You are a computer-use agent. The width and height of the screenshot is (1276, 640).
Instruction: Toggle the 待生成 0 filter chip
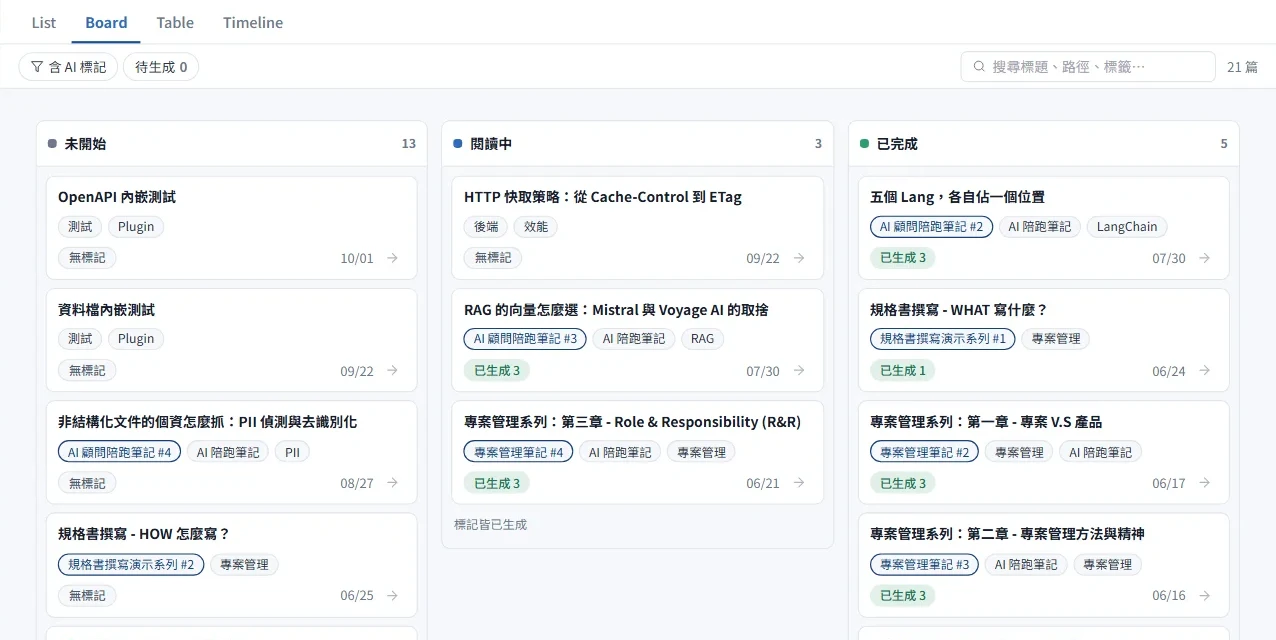pyautogui.click(x=161, y=67)
